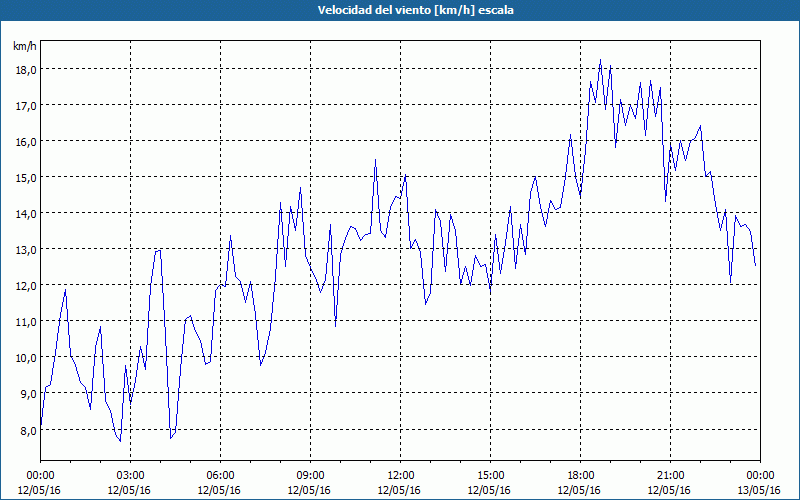Click the 13/05/16 date label

pyautogui.click(x=759, y=490)
